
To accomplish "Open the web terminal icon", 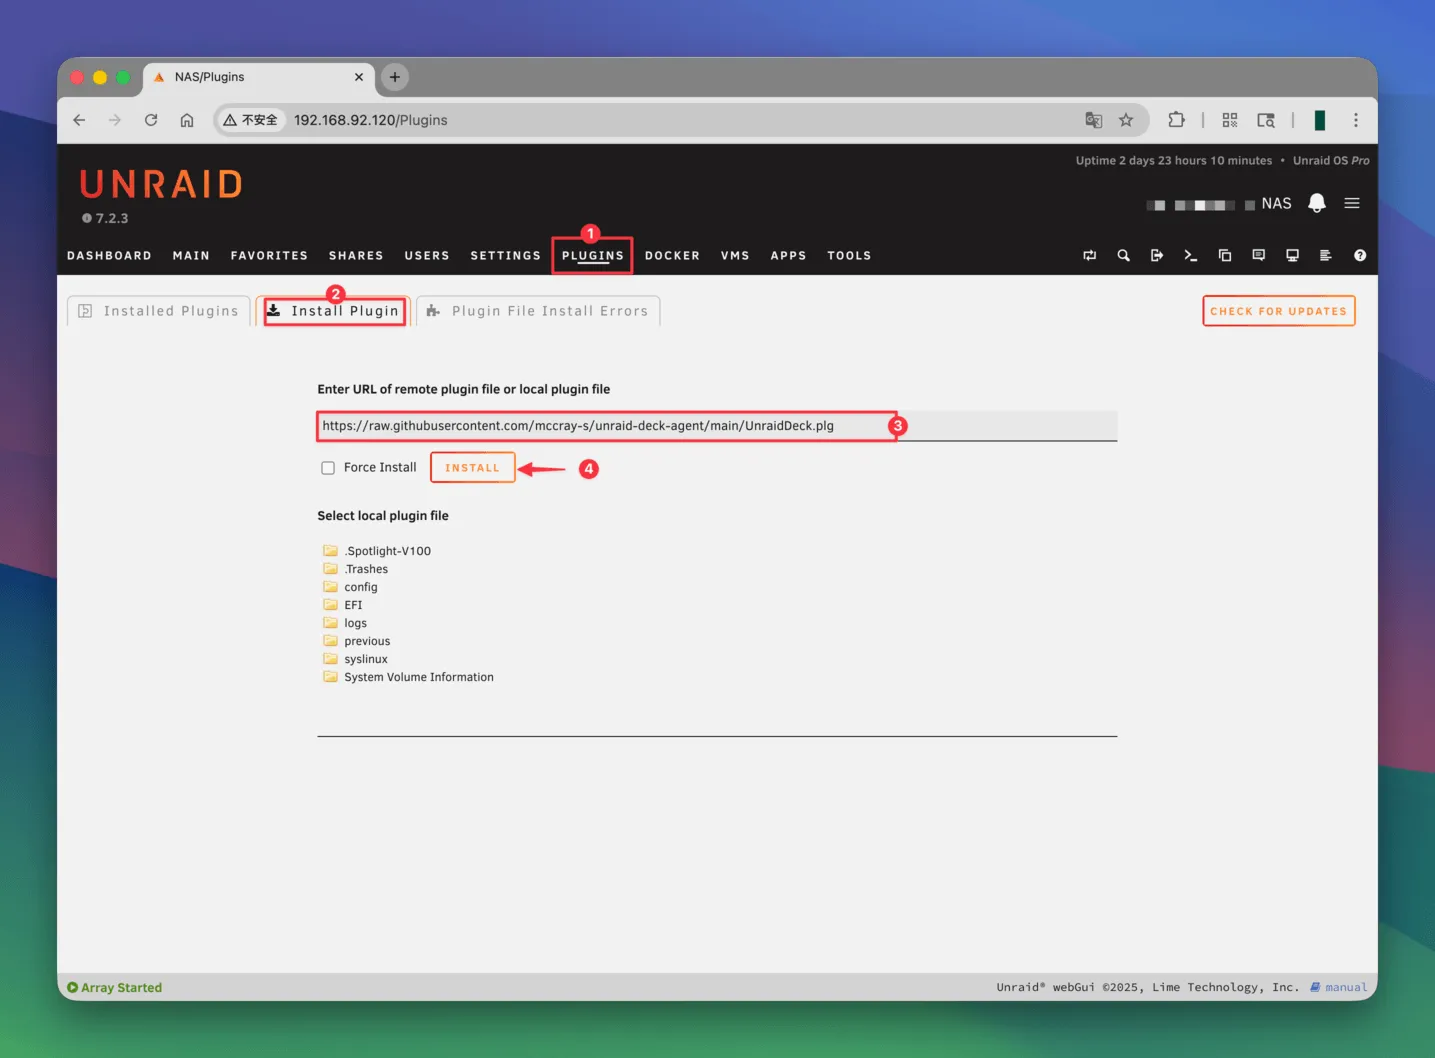I will click(x=1191, y=256).
